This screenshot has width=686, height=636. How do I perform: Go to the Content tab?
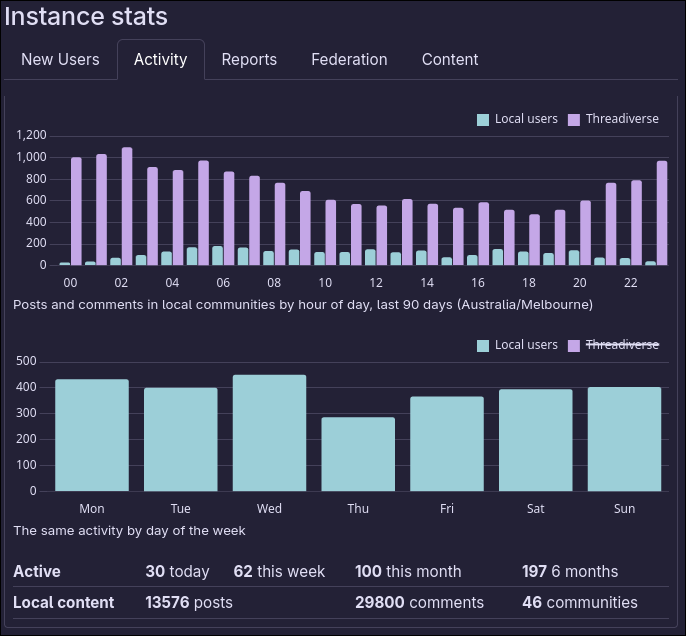click(450, 59)
